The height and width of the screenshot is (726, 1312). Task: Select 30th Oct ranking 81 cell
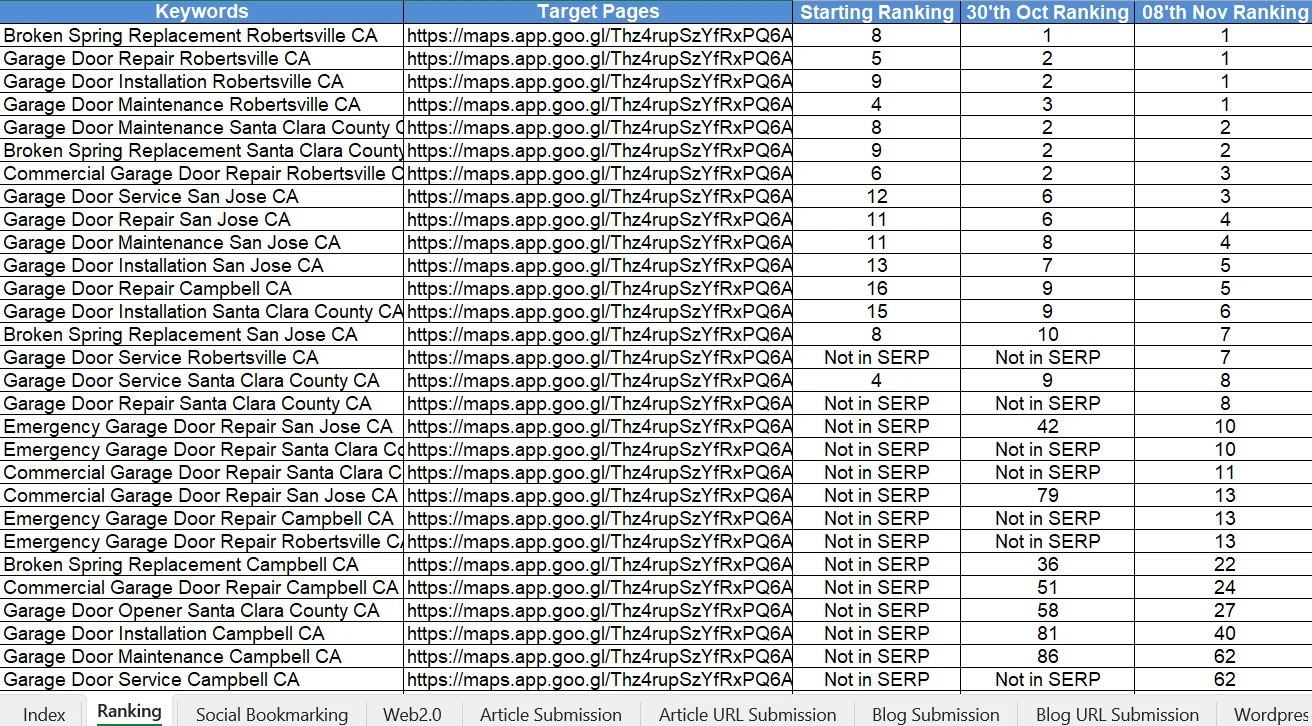point(1047,633)
